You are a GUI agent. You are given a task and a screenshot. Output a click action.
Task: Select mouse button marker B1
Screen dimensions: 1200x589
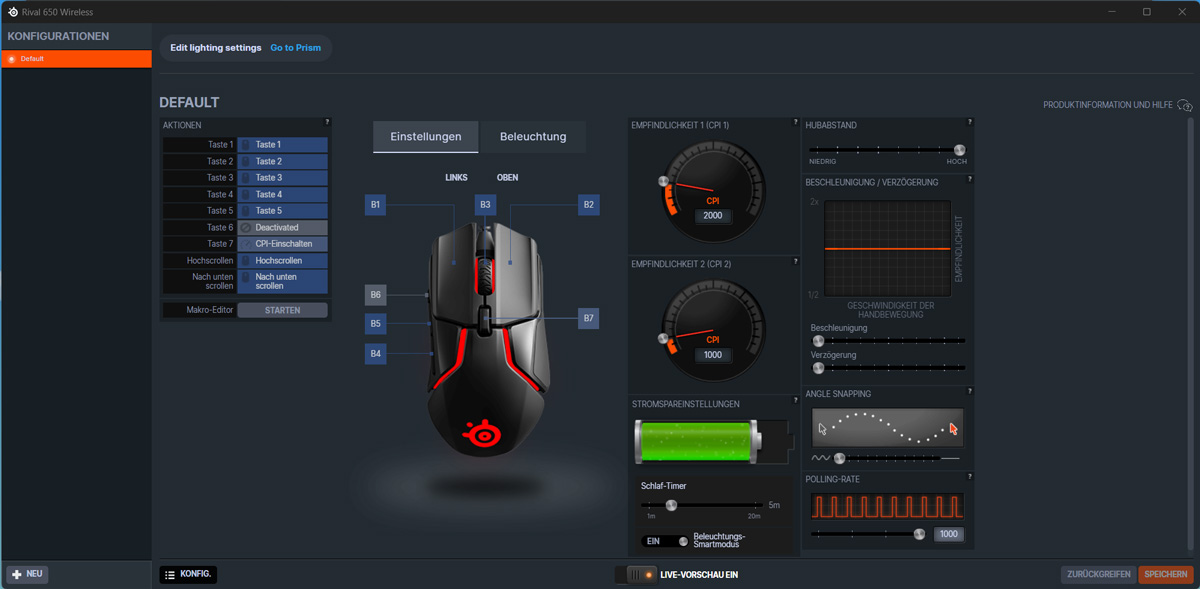[x=376, y=205]
